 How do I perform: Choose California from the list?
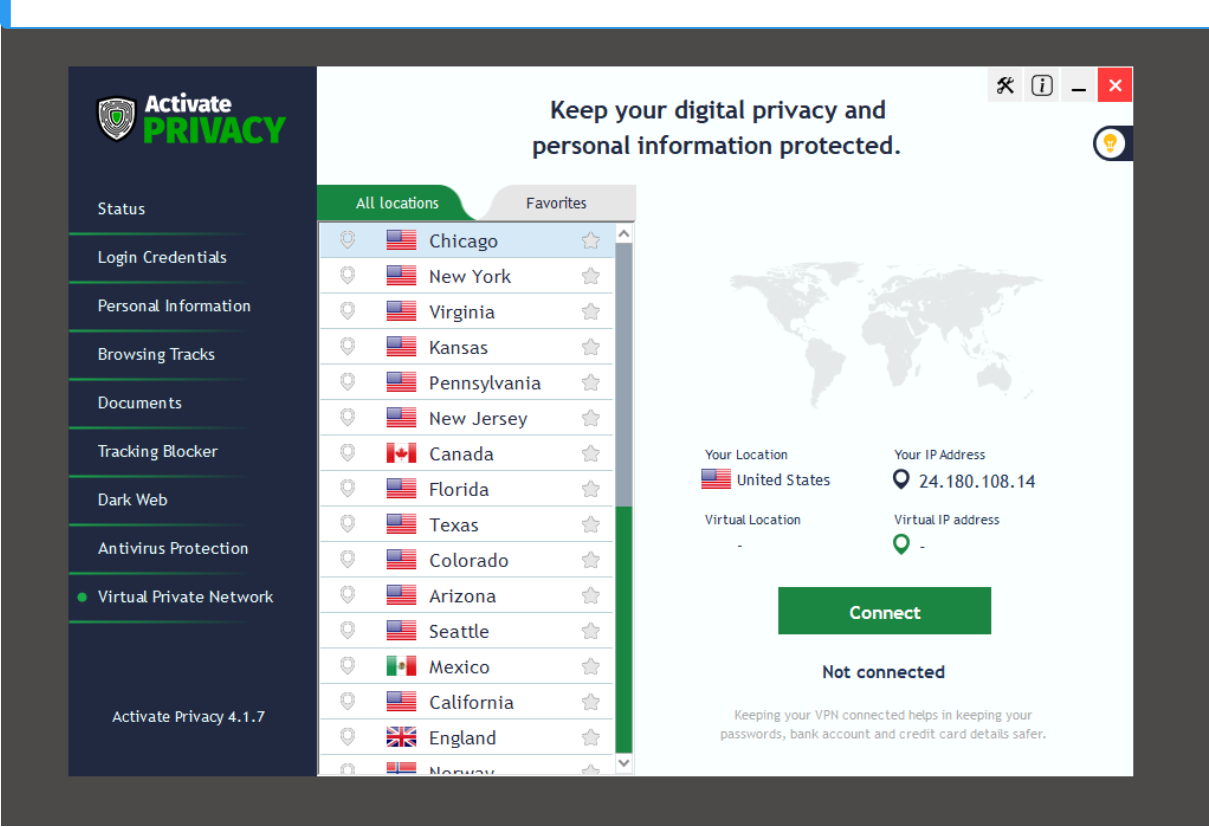point(466,702)
